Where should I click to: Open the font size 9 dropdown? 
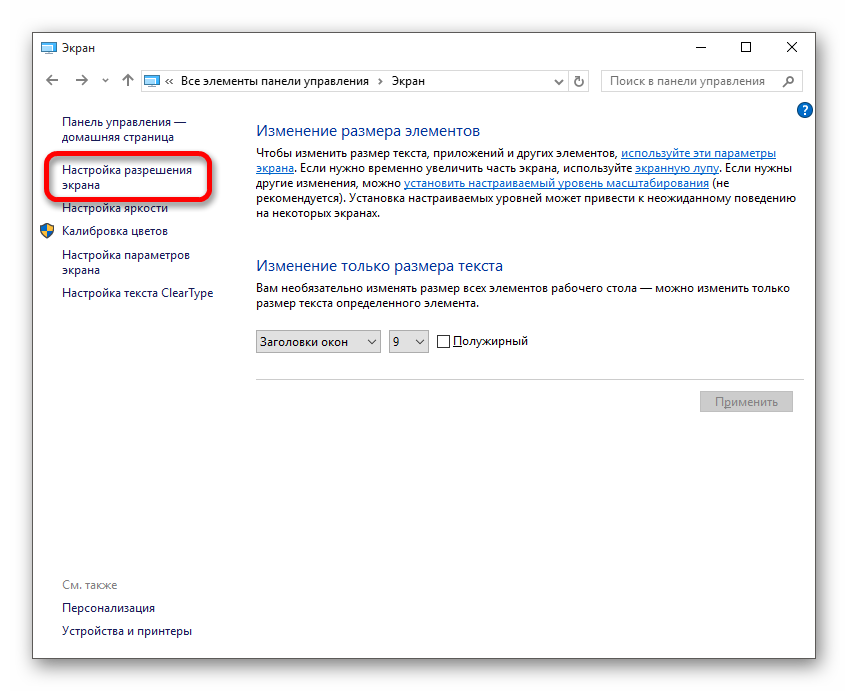click(x=409, y=342)
